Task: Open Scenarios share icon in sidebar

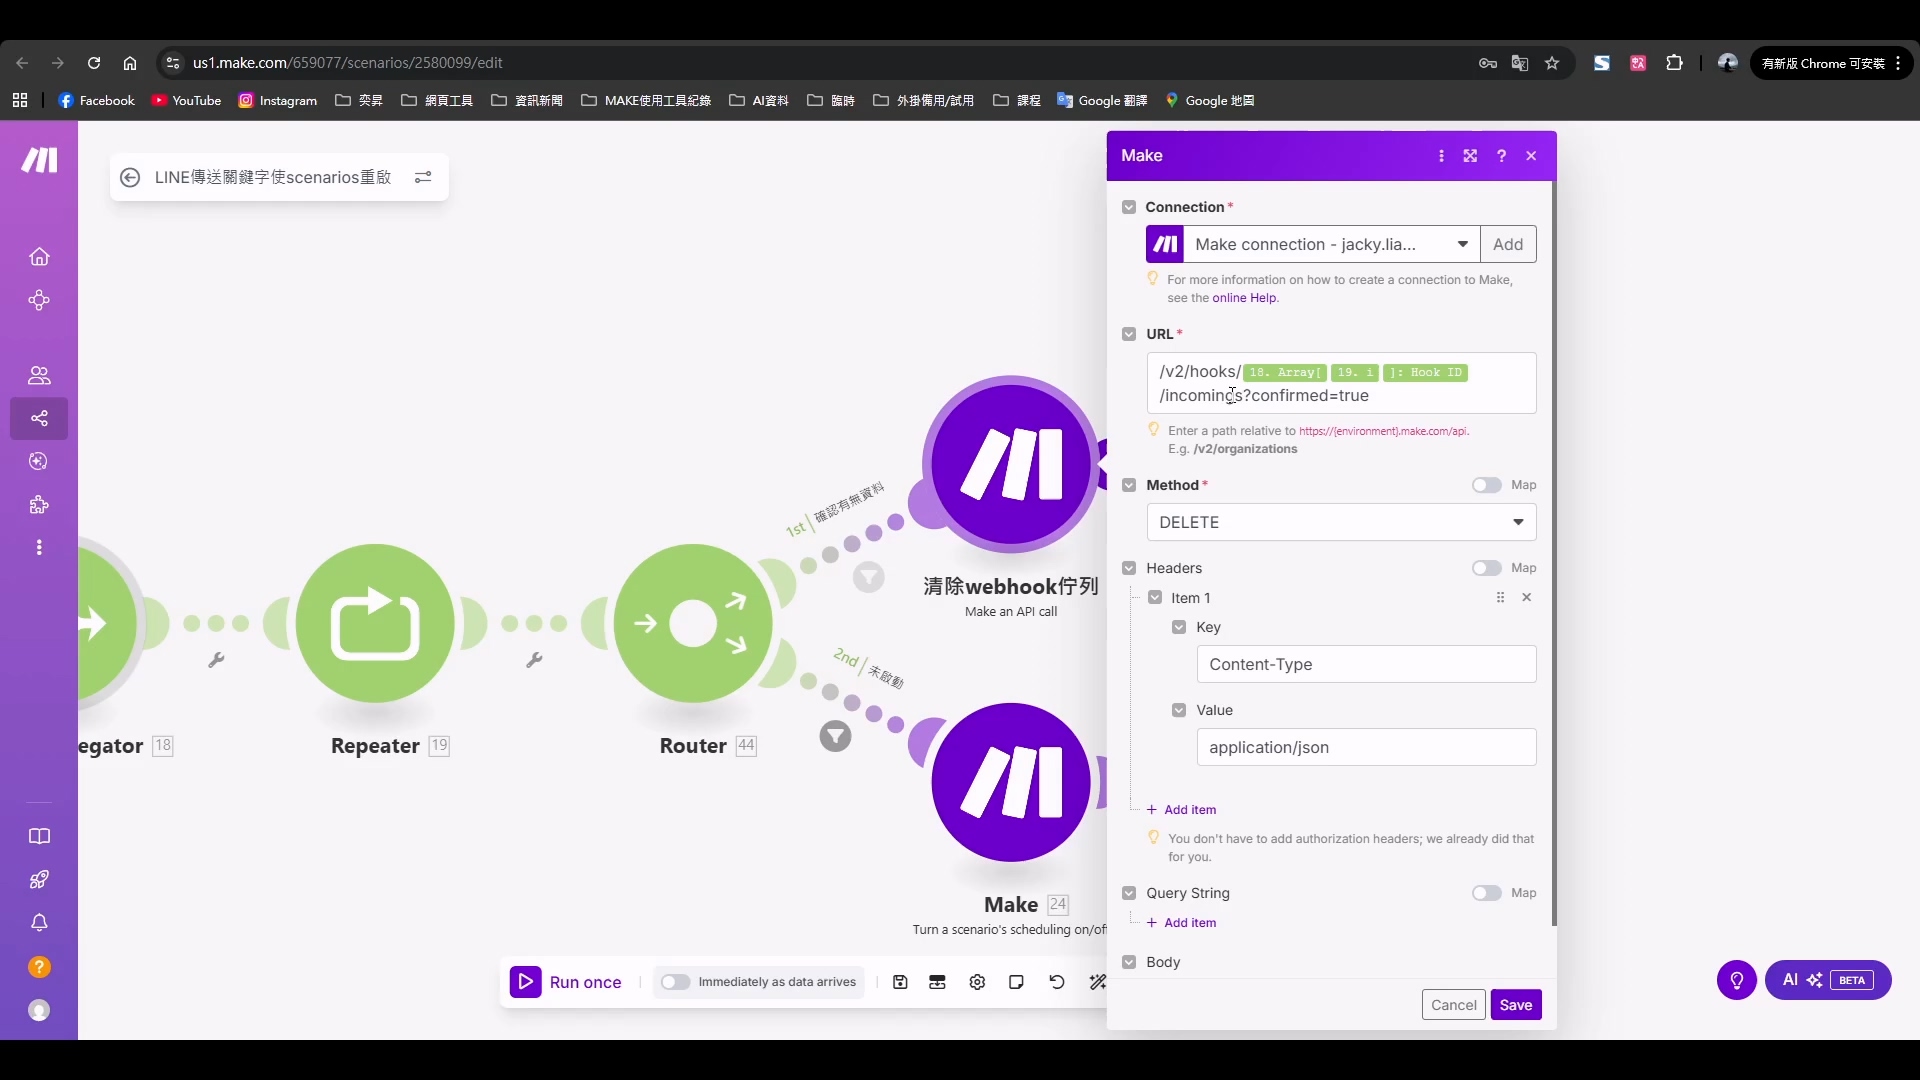Action: [x=39, y=418]
